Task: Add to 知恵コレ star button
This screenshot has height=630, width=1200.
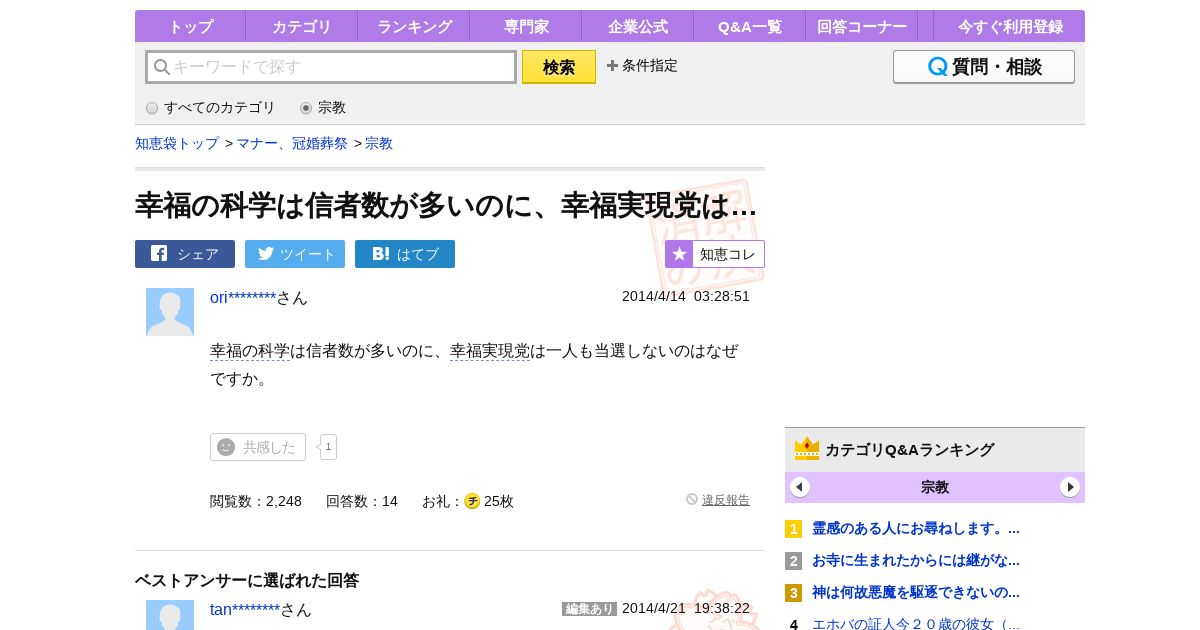Action: coord(715,254)
